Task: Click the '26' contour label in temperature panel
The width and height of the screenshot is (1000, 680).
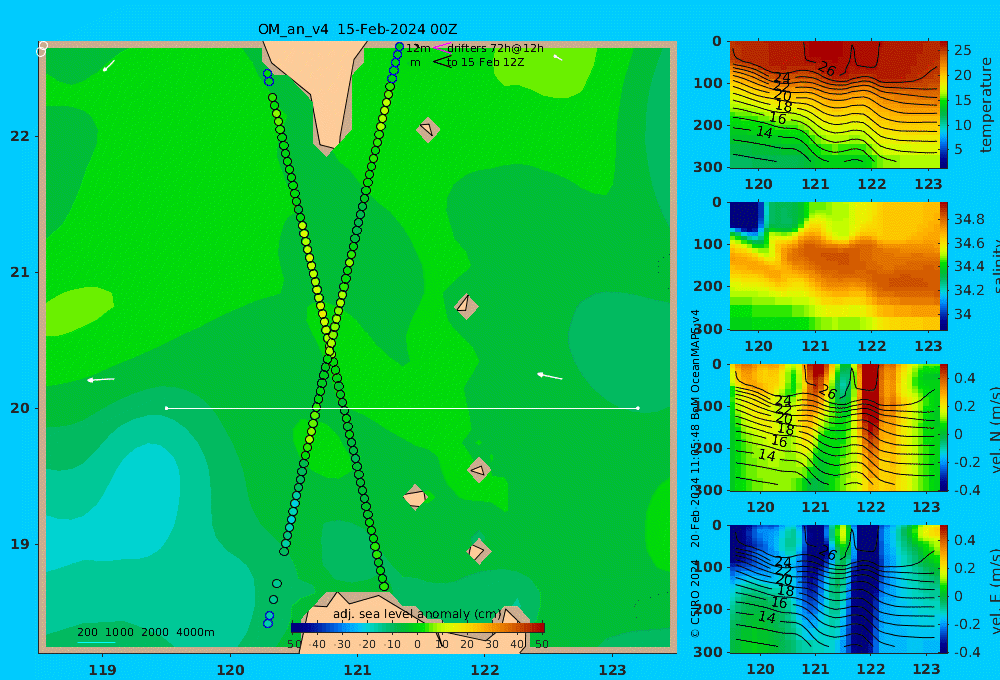Action: tap(827, 69)
